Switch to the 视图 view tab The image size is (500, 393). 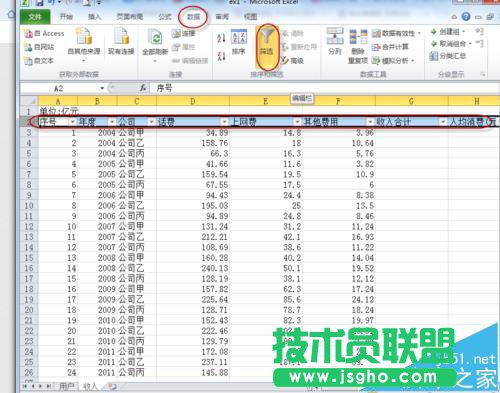(x=250, y=16)
